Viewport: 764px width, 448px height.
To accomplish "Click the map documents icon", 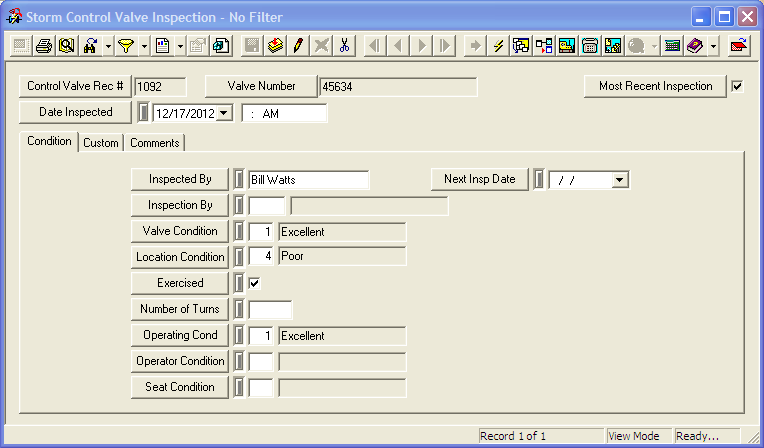I will click(x=612, y=46).
